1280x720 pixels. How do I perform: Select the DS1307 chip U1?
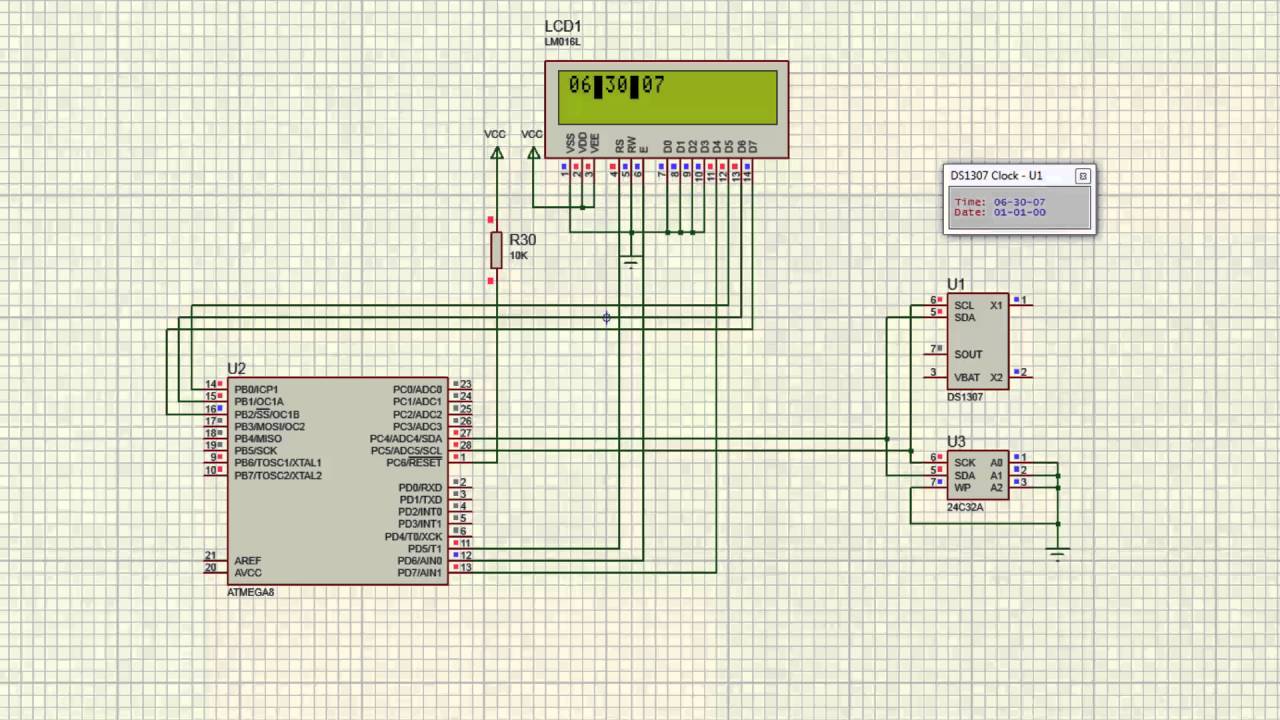click(963, 341)
